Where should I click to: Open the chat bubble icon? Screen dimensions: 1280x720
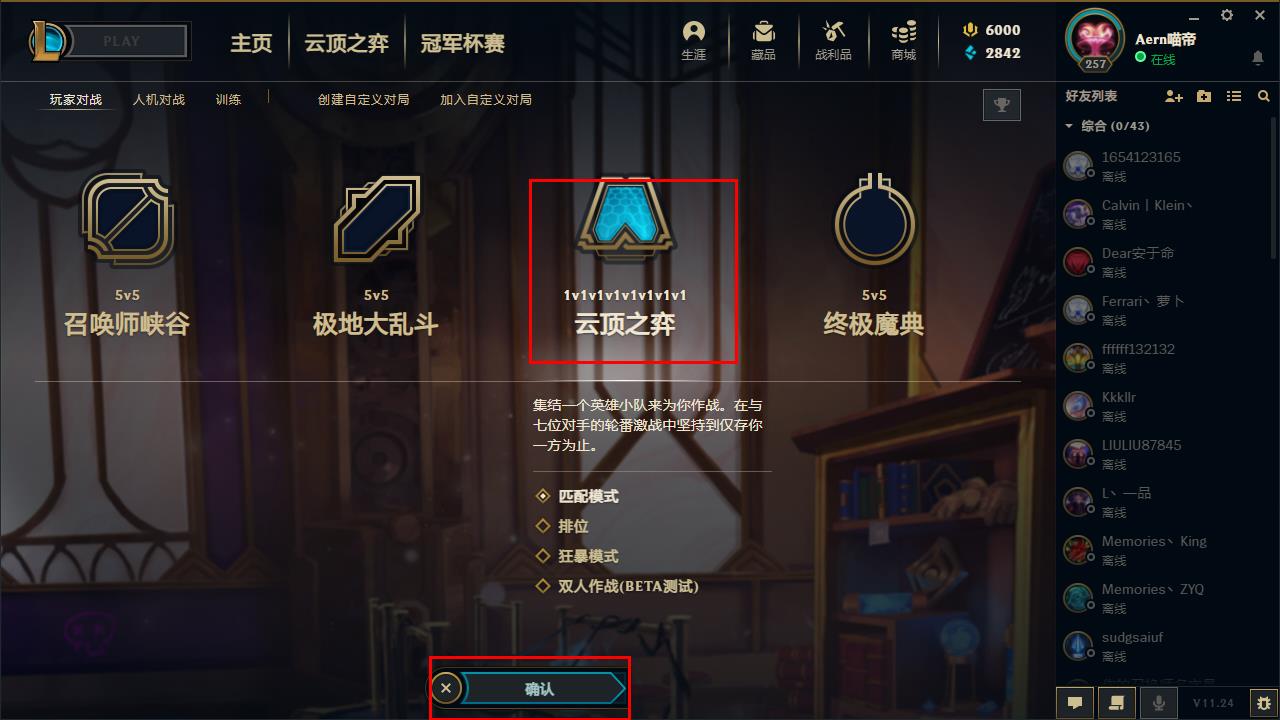(1075, 703)
